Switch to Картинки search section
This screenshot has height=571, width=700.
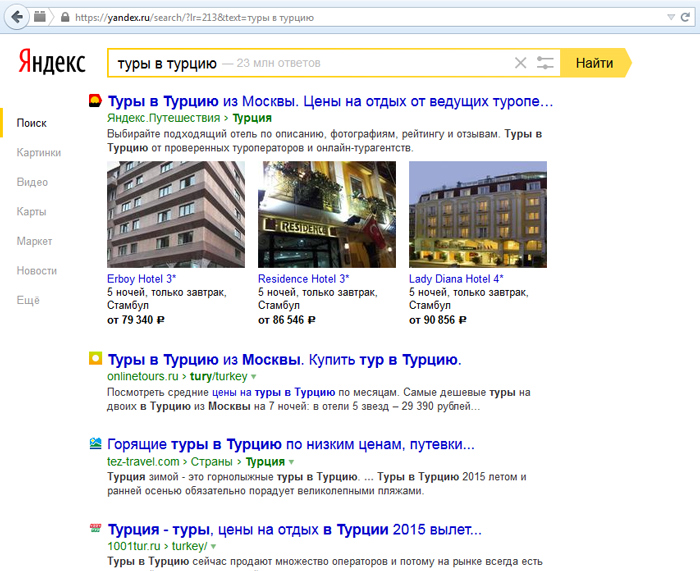(39, 153)
